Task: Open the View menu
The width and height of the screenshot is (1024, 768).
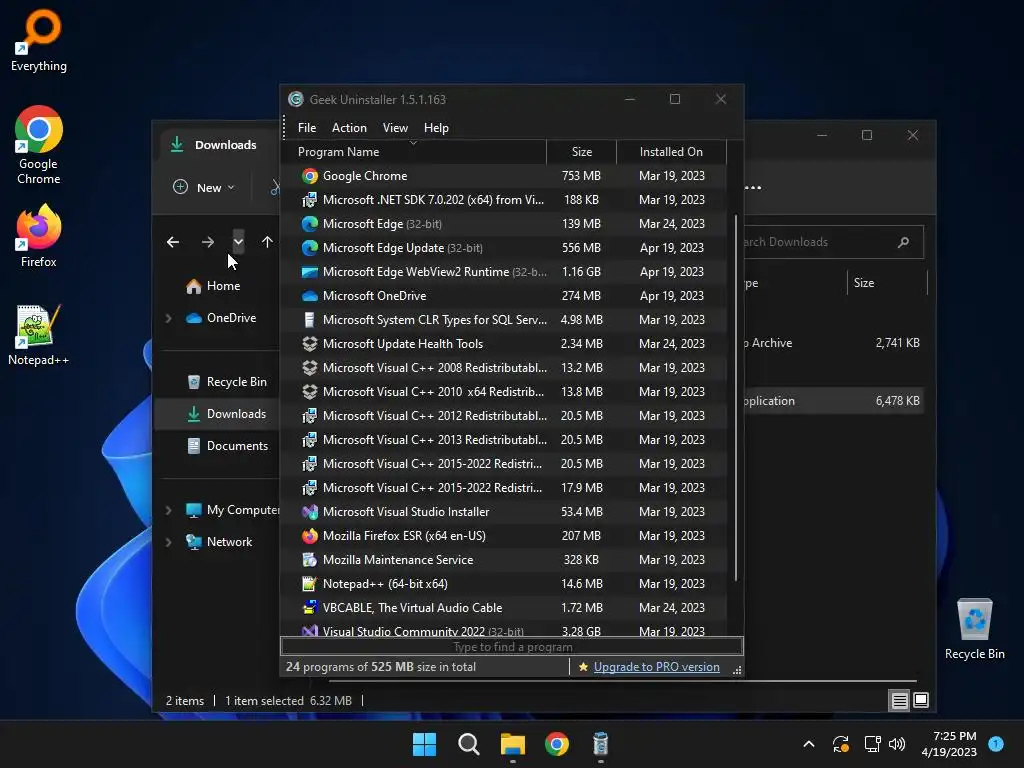Action: click(x=395, y=128)
